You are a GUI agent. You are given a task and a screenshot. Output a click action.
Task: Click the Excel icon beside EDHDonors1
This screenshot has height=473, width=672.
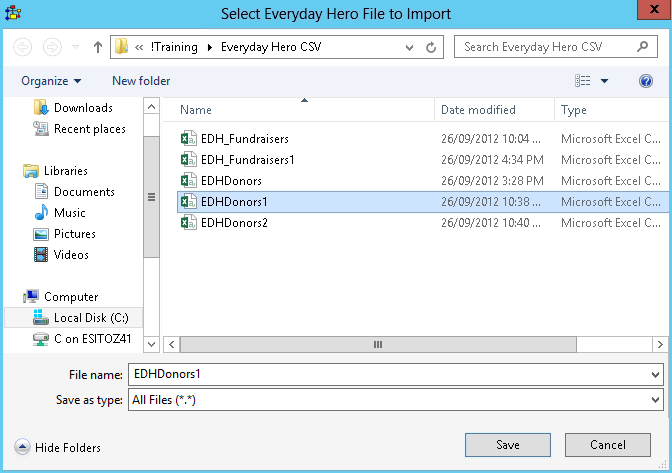(x=189, y=201)
